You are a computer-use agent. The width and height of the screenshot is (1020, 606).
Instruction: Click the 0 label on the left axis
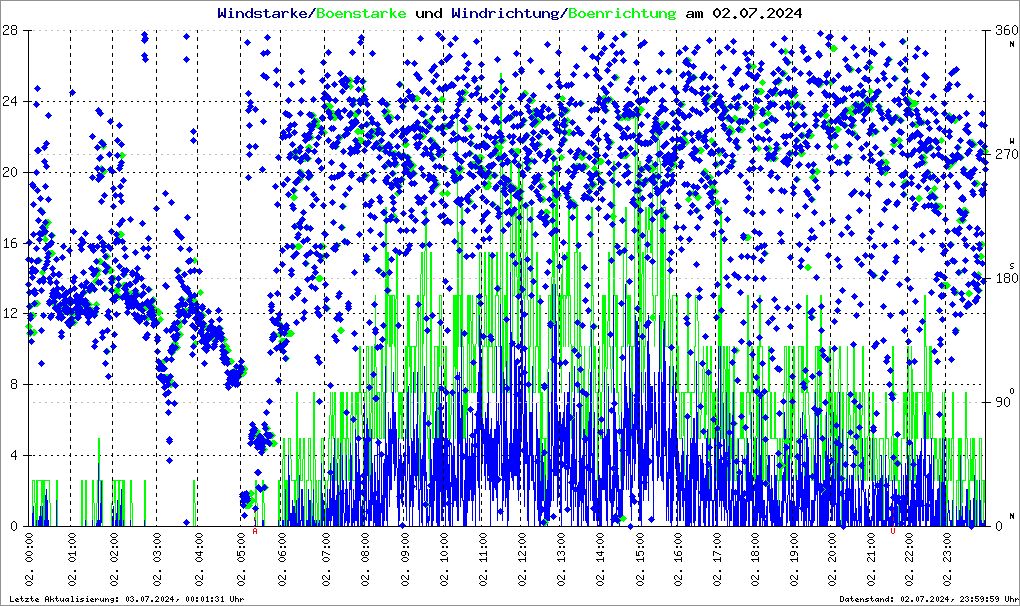tap(13, 526)
